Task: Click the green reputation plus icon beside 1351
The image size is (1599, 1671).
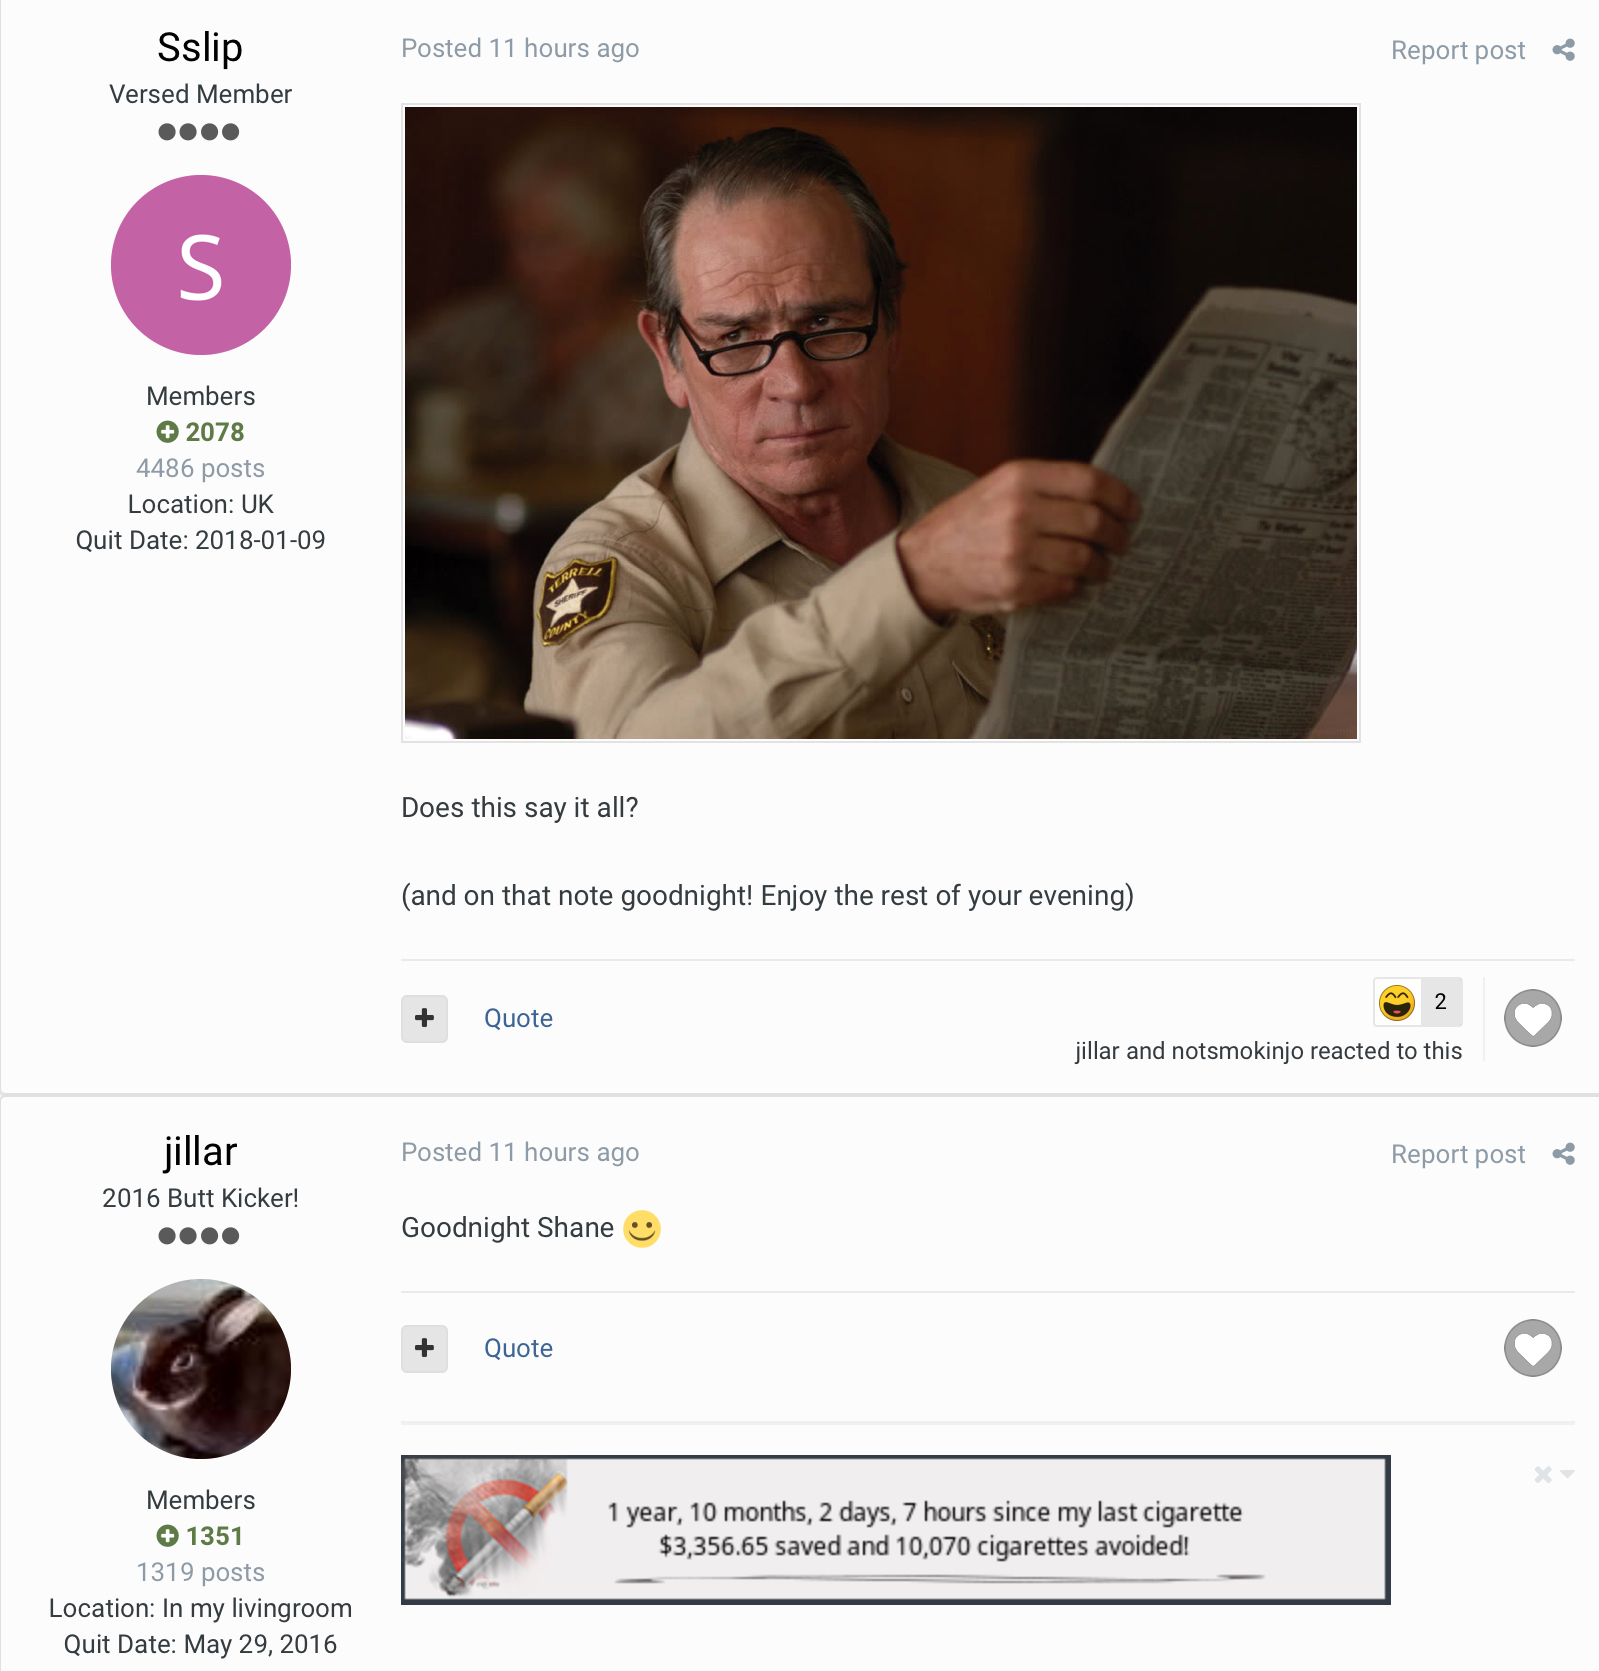Action: click(x=167, y=1536)
